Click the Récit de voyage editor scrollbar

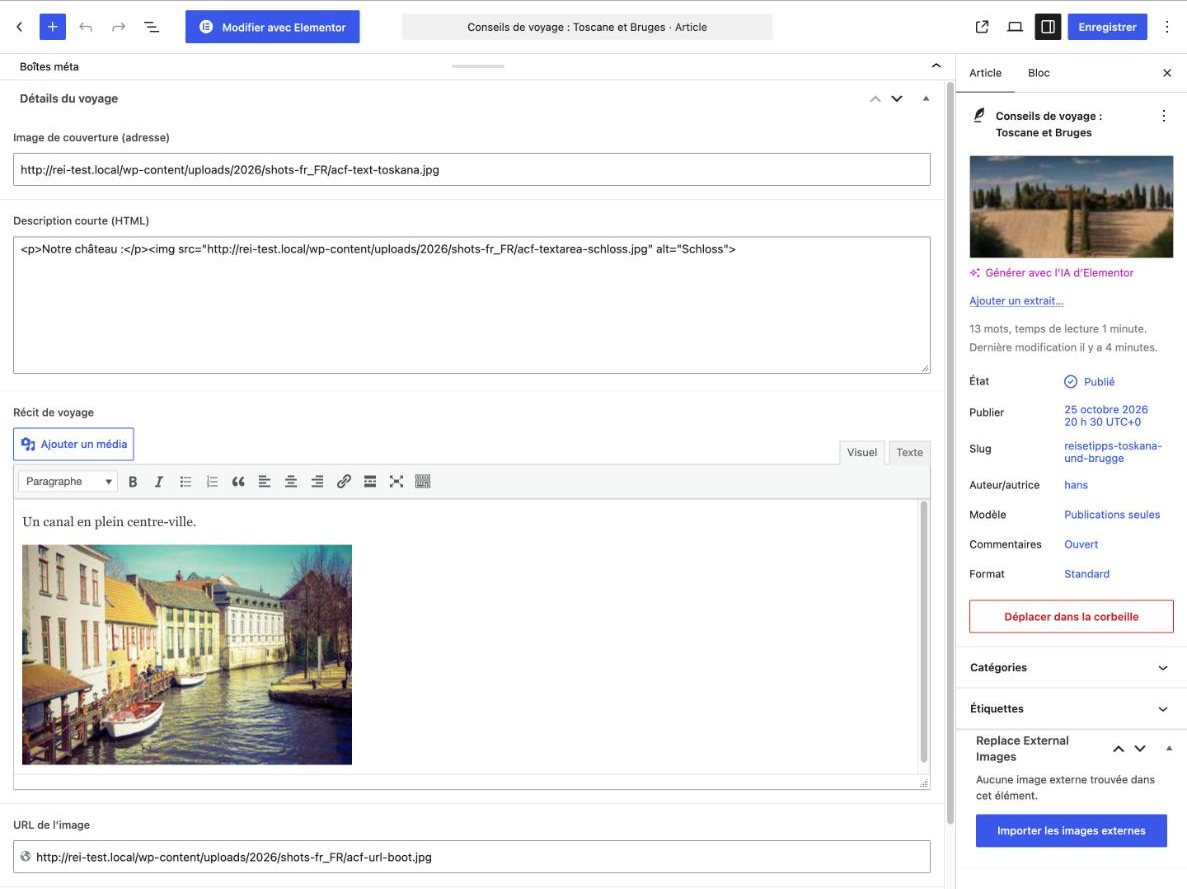[x=924, y=632]
